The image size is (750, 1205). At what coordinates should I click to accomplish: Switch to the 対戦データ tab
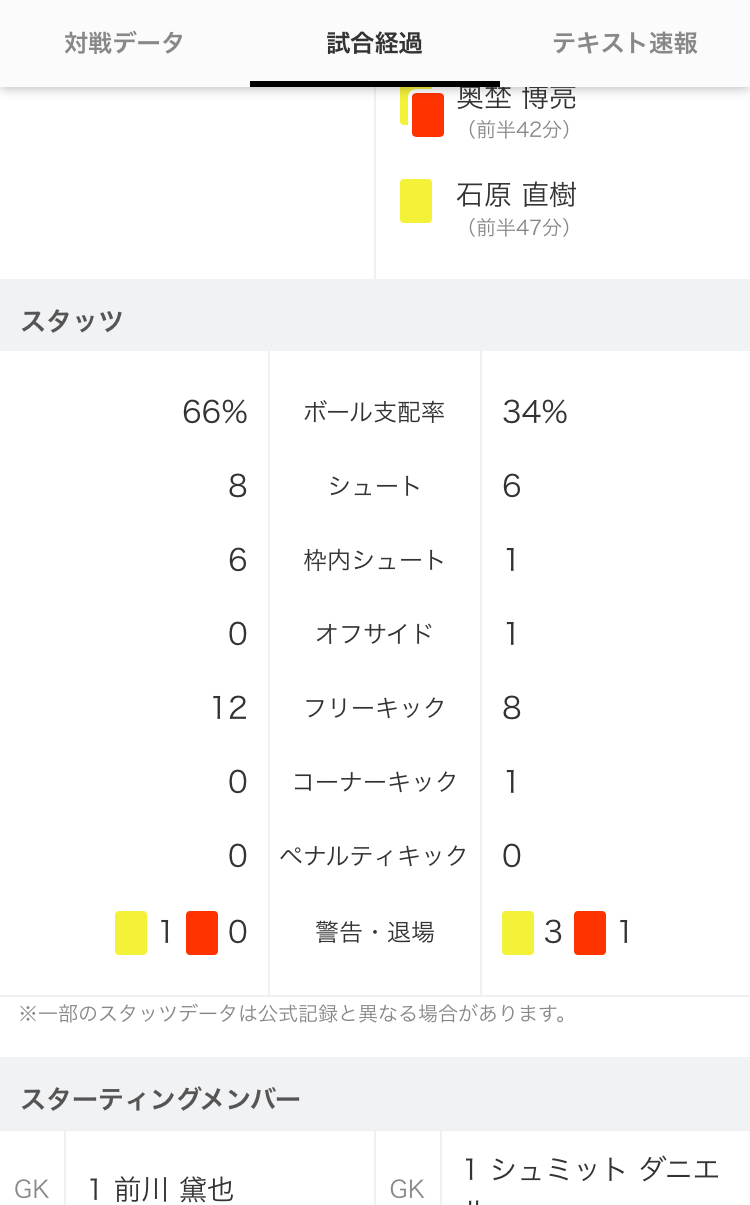point(124,43)
